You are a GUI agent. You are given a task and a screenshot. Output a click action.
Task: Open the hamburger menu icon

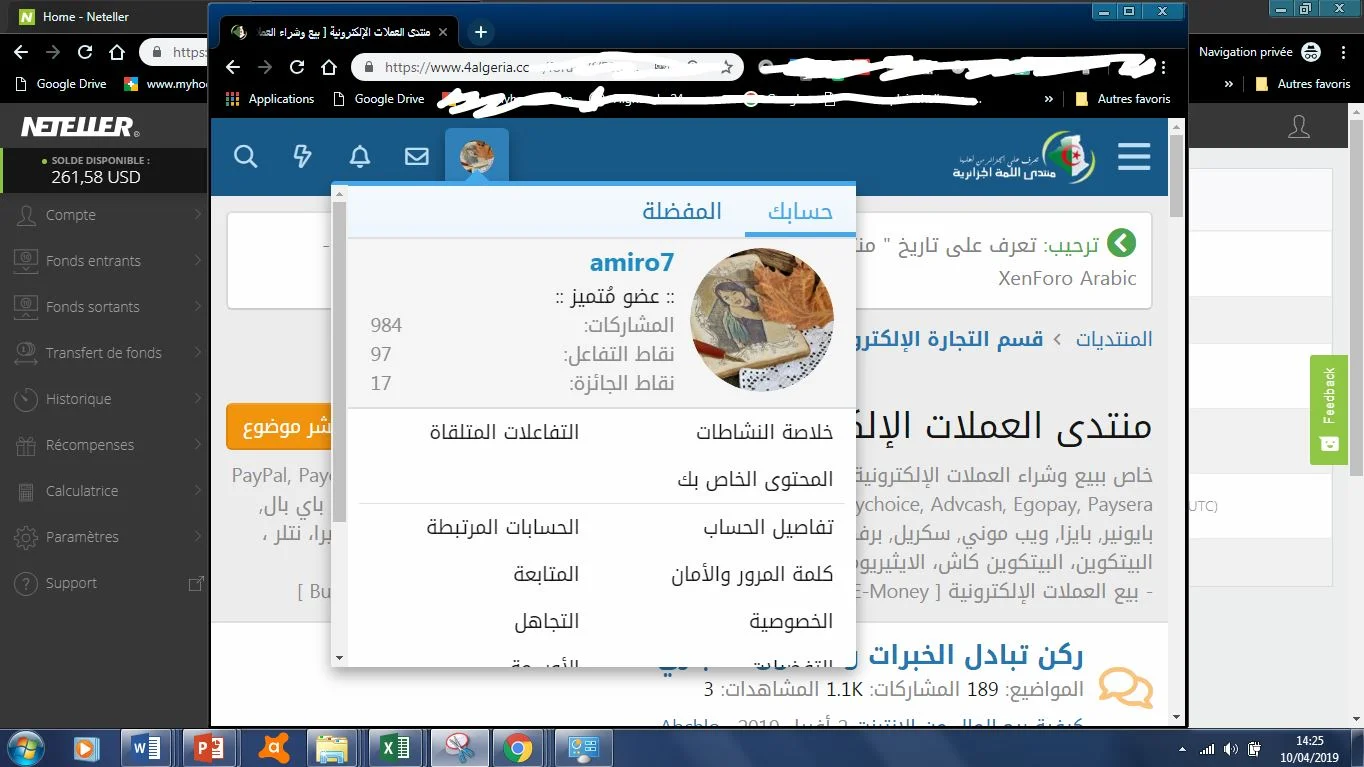(1134, 157)
